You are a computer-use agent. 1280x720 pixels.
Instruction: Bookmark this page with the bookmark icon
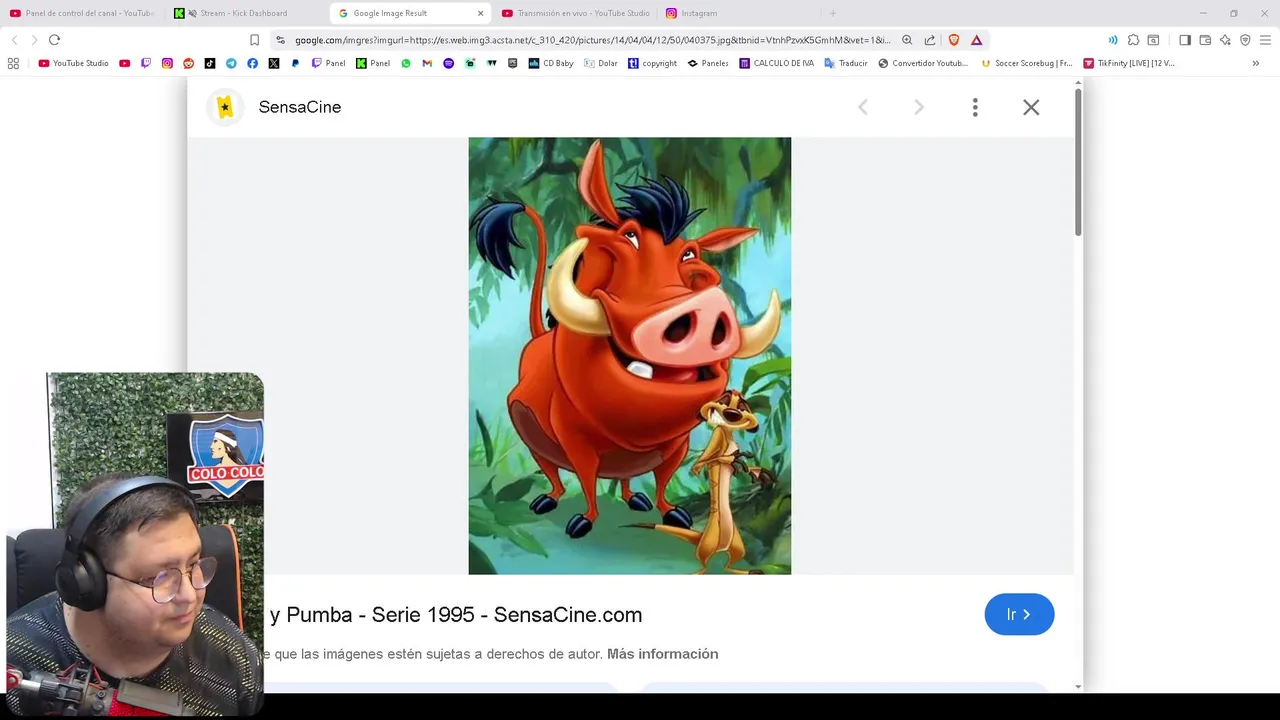click(254, 40)
